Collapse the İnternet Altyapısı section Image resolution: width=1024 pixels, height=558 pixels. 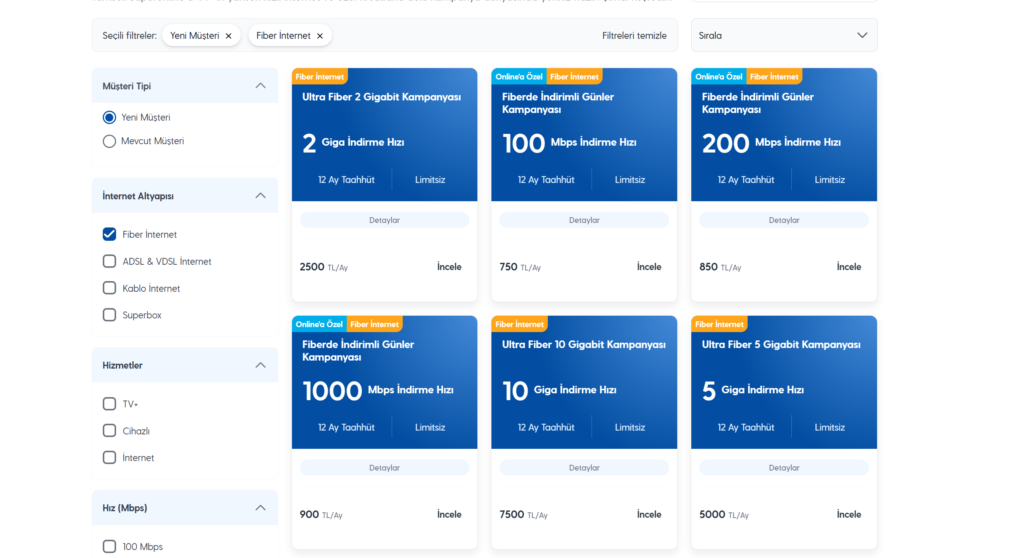260,196
